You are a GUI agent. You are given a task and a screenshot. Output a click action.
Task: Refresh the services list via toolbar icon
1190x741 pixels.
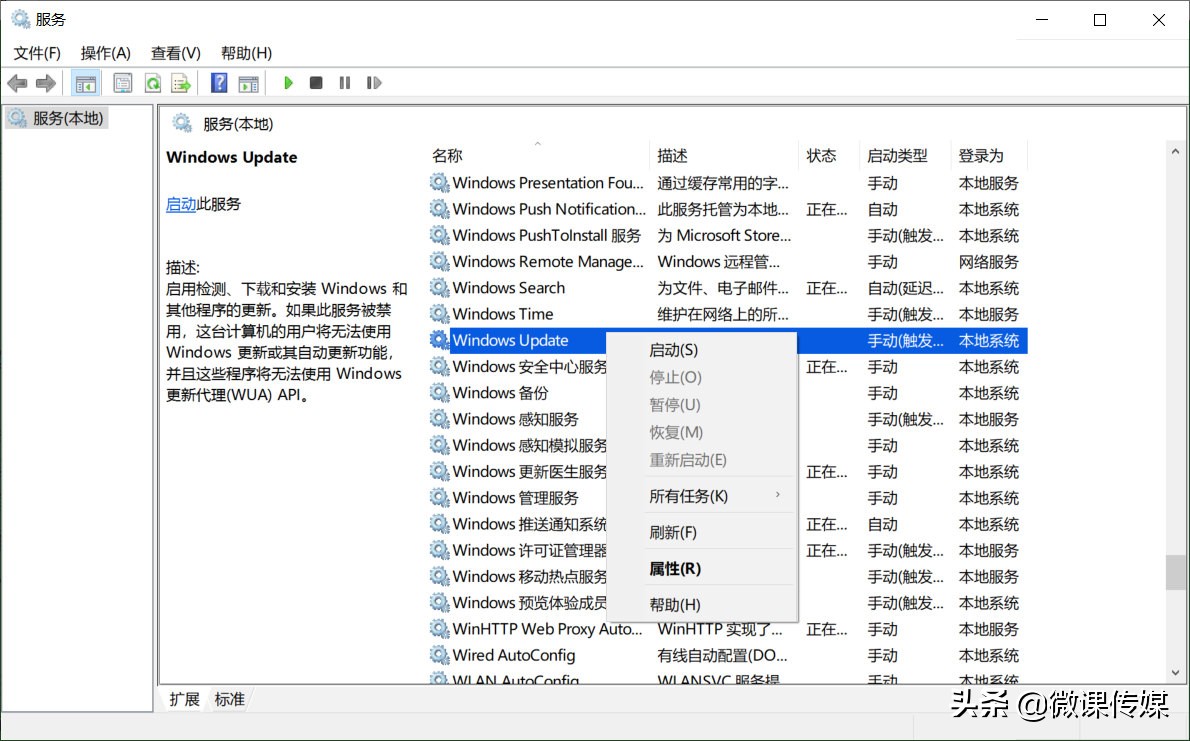[x=151, y=82]
